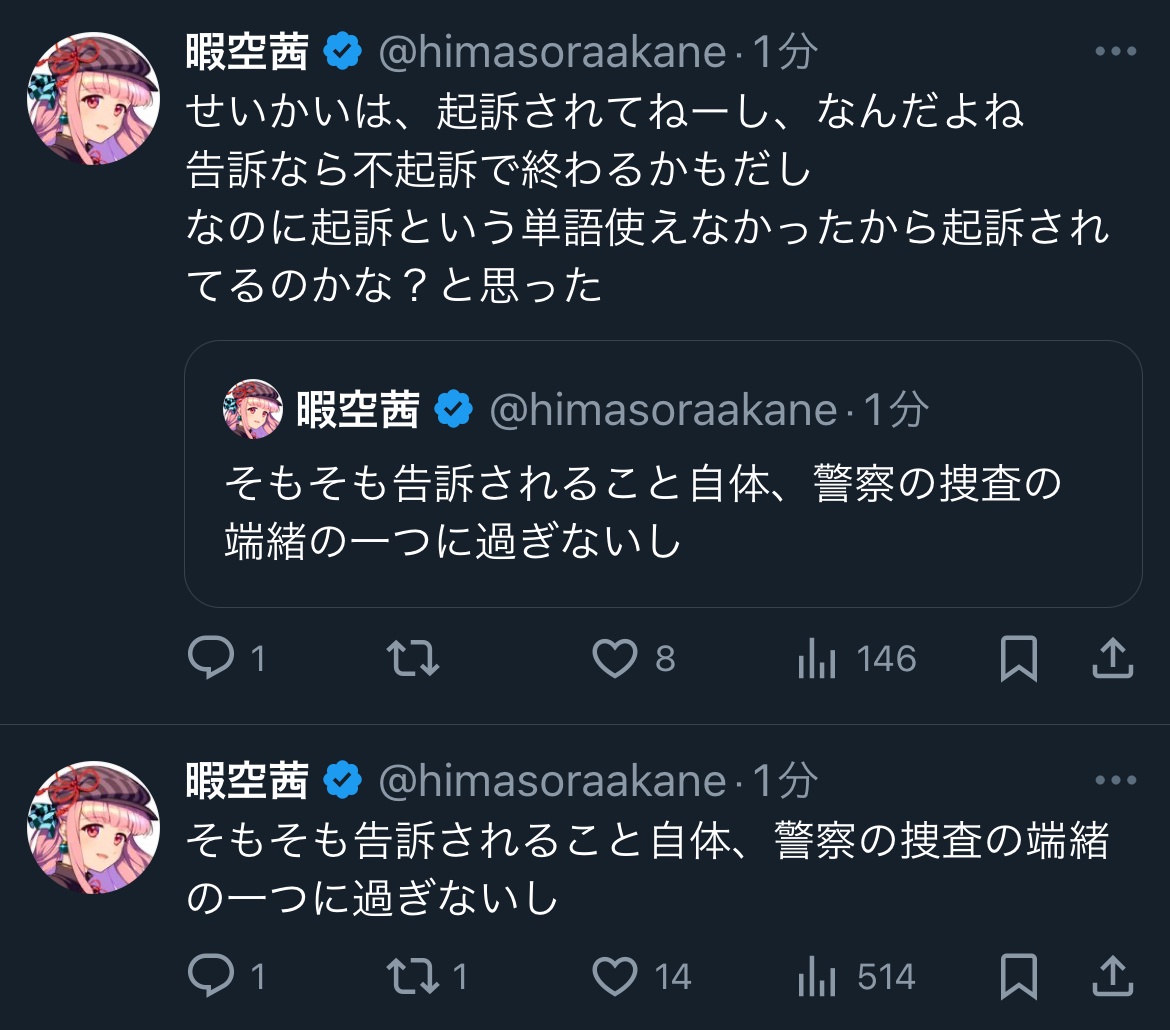Share the first tweet
Image resolution: width=1170 pixels, height=1030 pixels.
pos(1112,659)
